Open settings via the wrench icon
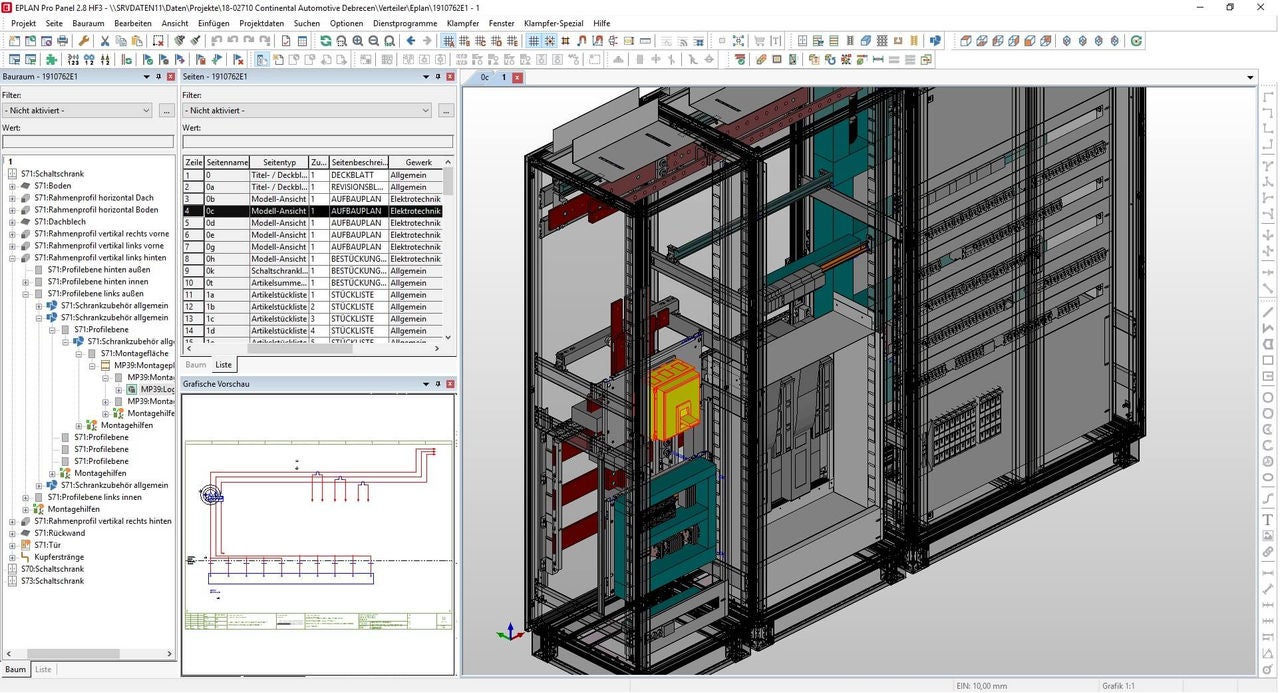Viewport: 1280px width, 693px height. point(85,41)
